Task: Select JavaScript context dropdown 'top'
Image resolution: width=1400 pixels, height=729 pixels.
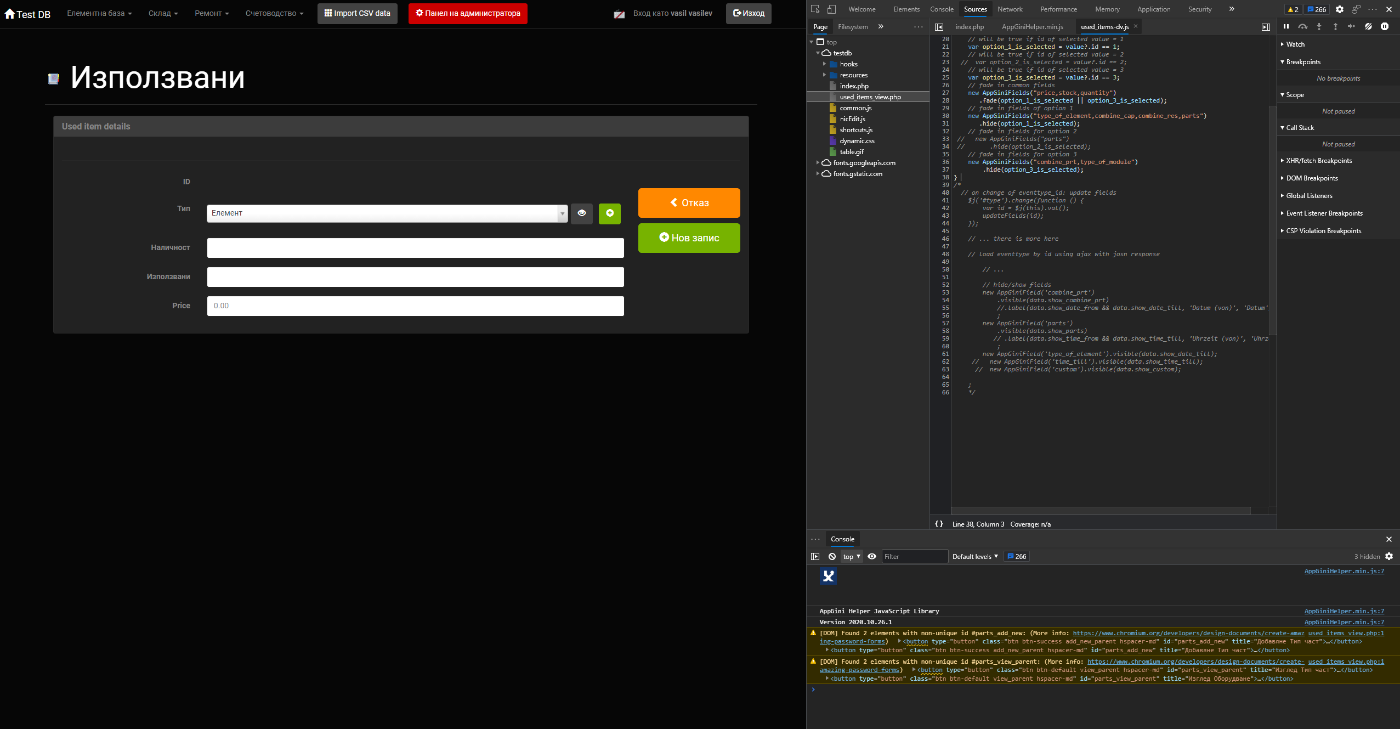Action: tap(851, 556)
